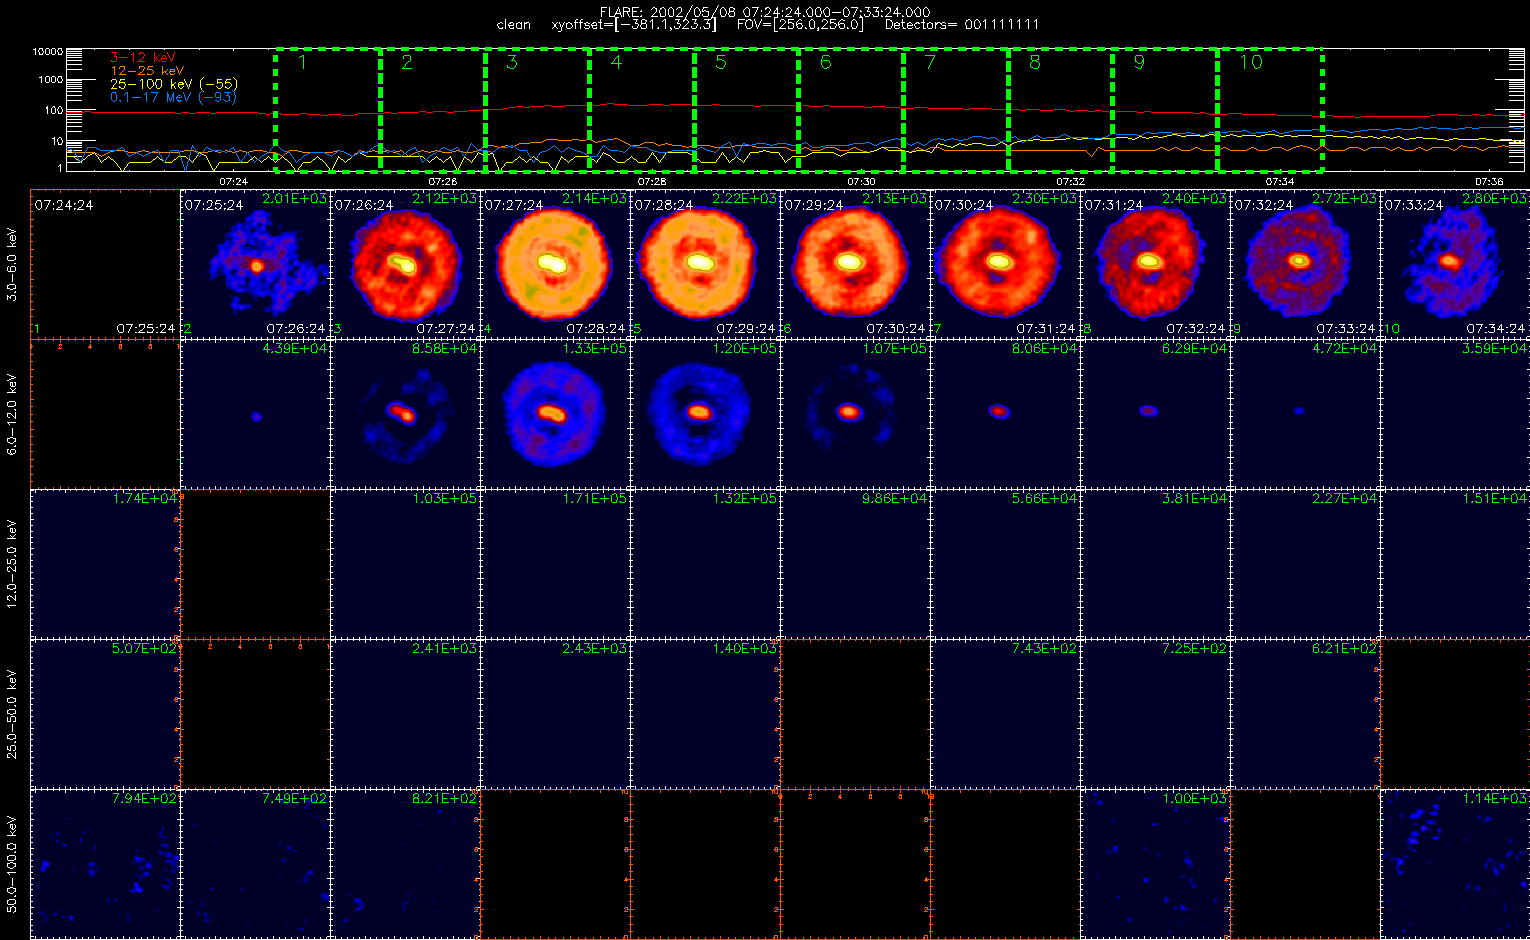Select the 3-6 keV image with peak 2.40E+03
Image resolution: width=1530 pixels, height=940 pixels.
pyautogui.click(x=1155, y=263)
